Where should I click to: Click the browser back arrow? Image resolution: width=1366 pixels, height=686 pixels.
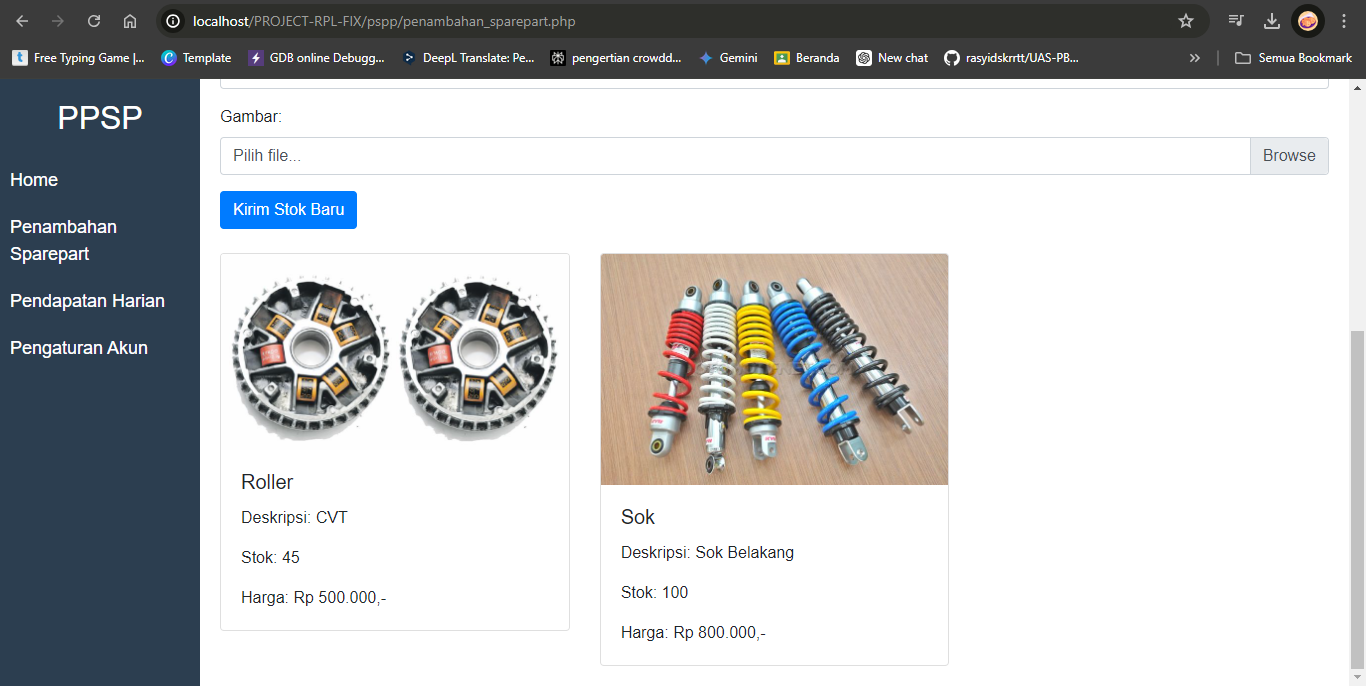22,21
